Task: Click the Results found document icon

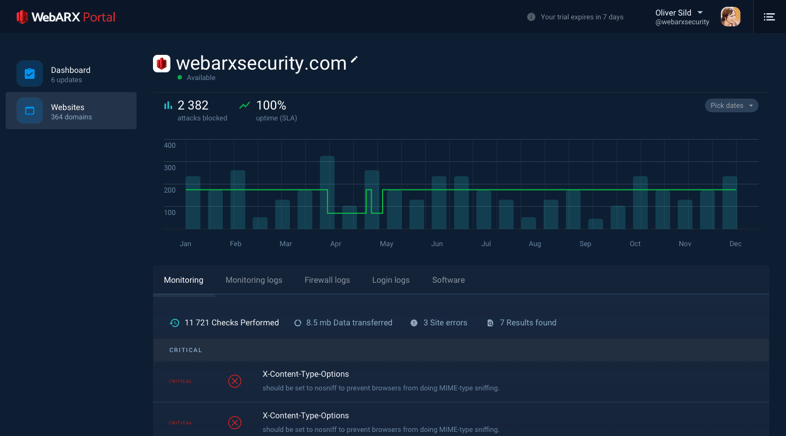Action: point(490,323)
